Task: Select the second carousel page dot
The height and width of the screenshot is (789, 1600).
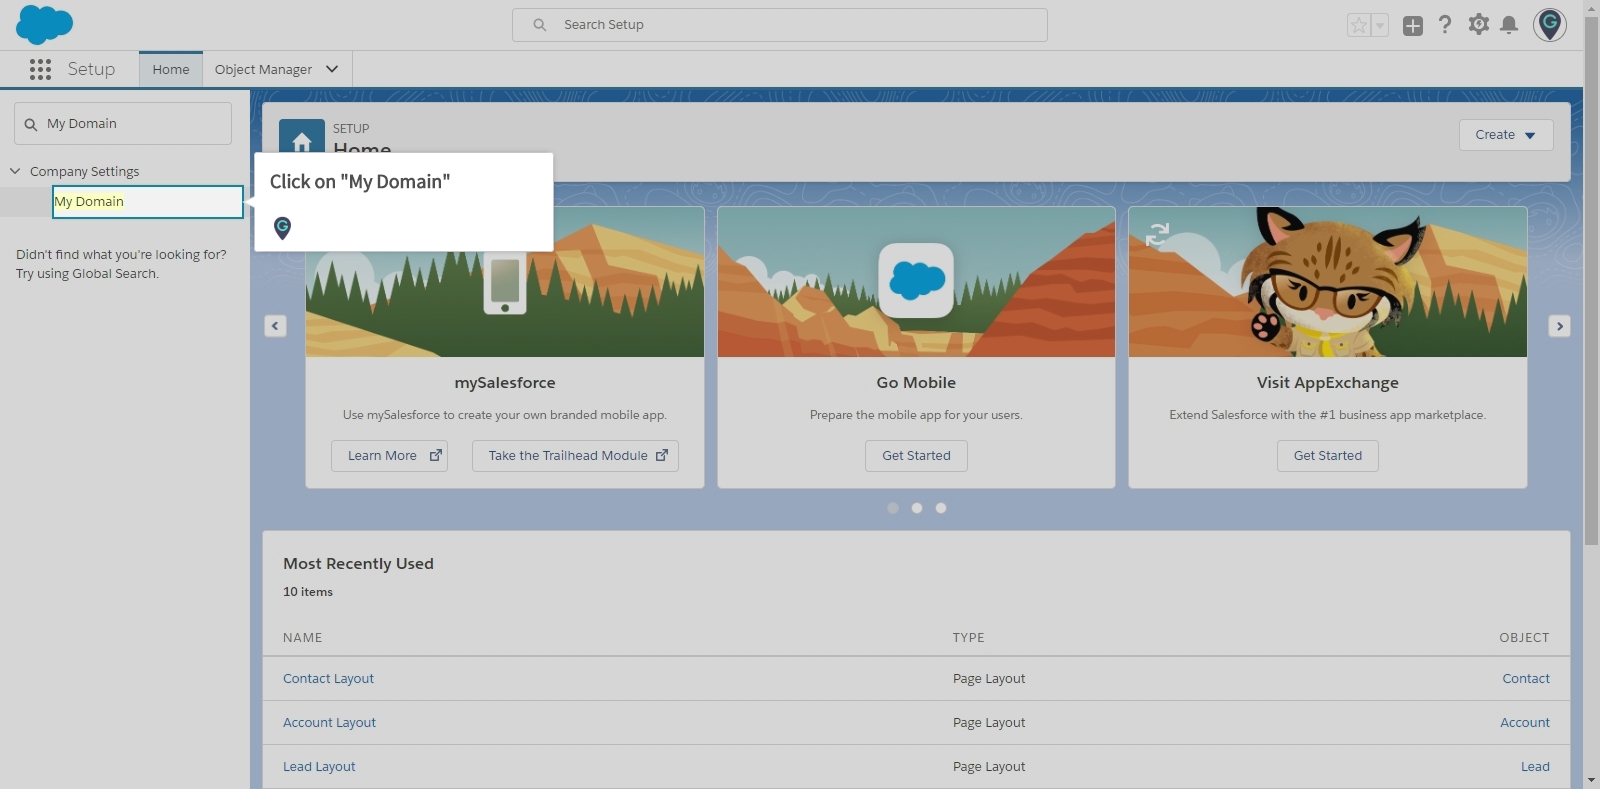Action: 917,508
